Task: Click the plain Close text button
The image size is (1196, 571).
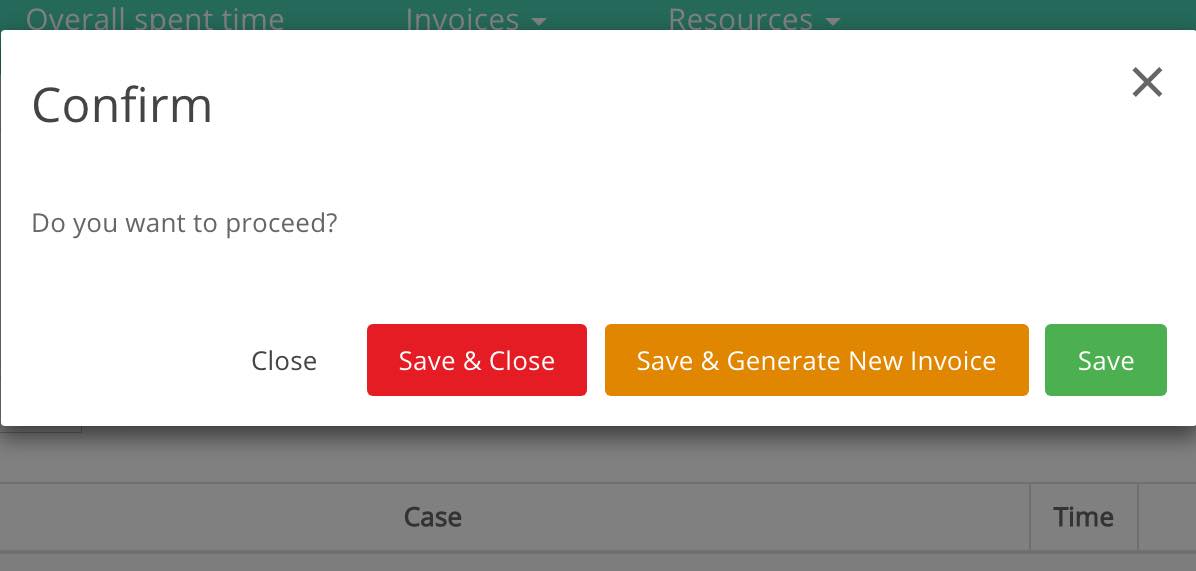Action: click(x=284, y=361)
